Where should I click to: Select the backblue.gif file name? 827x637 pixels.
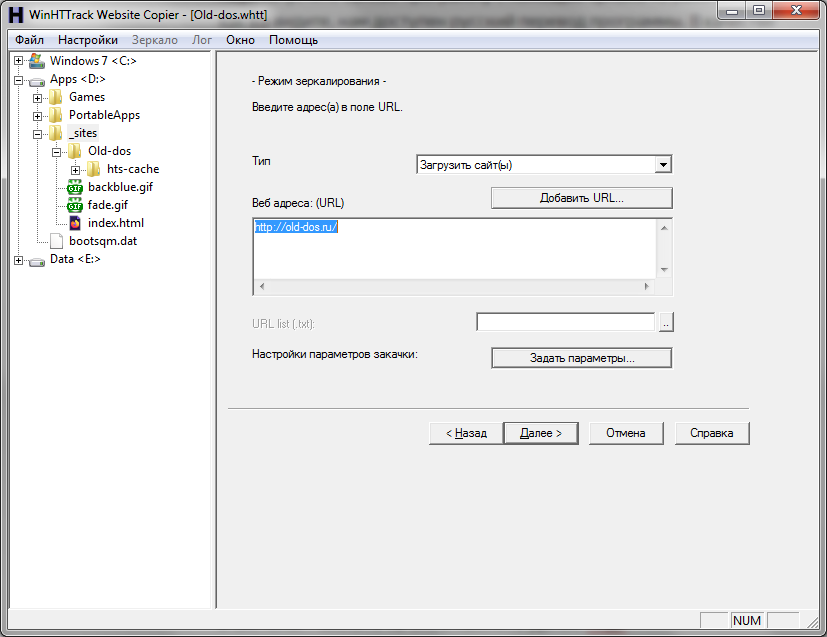[x=120, y=187]
